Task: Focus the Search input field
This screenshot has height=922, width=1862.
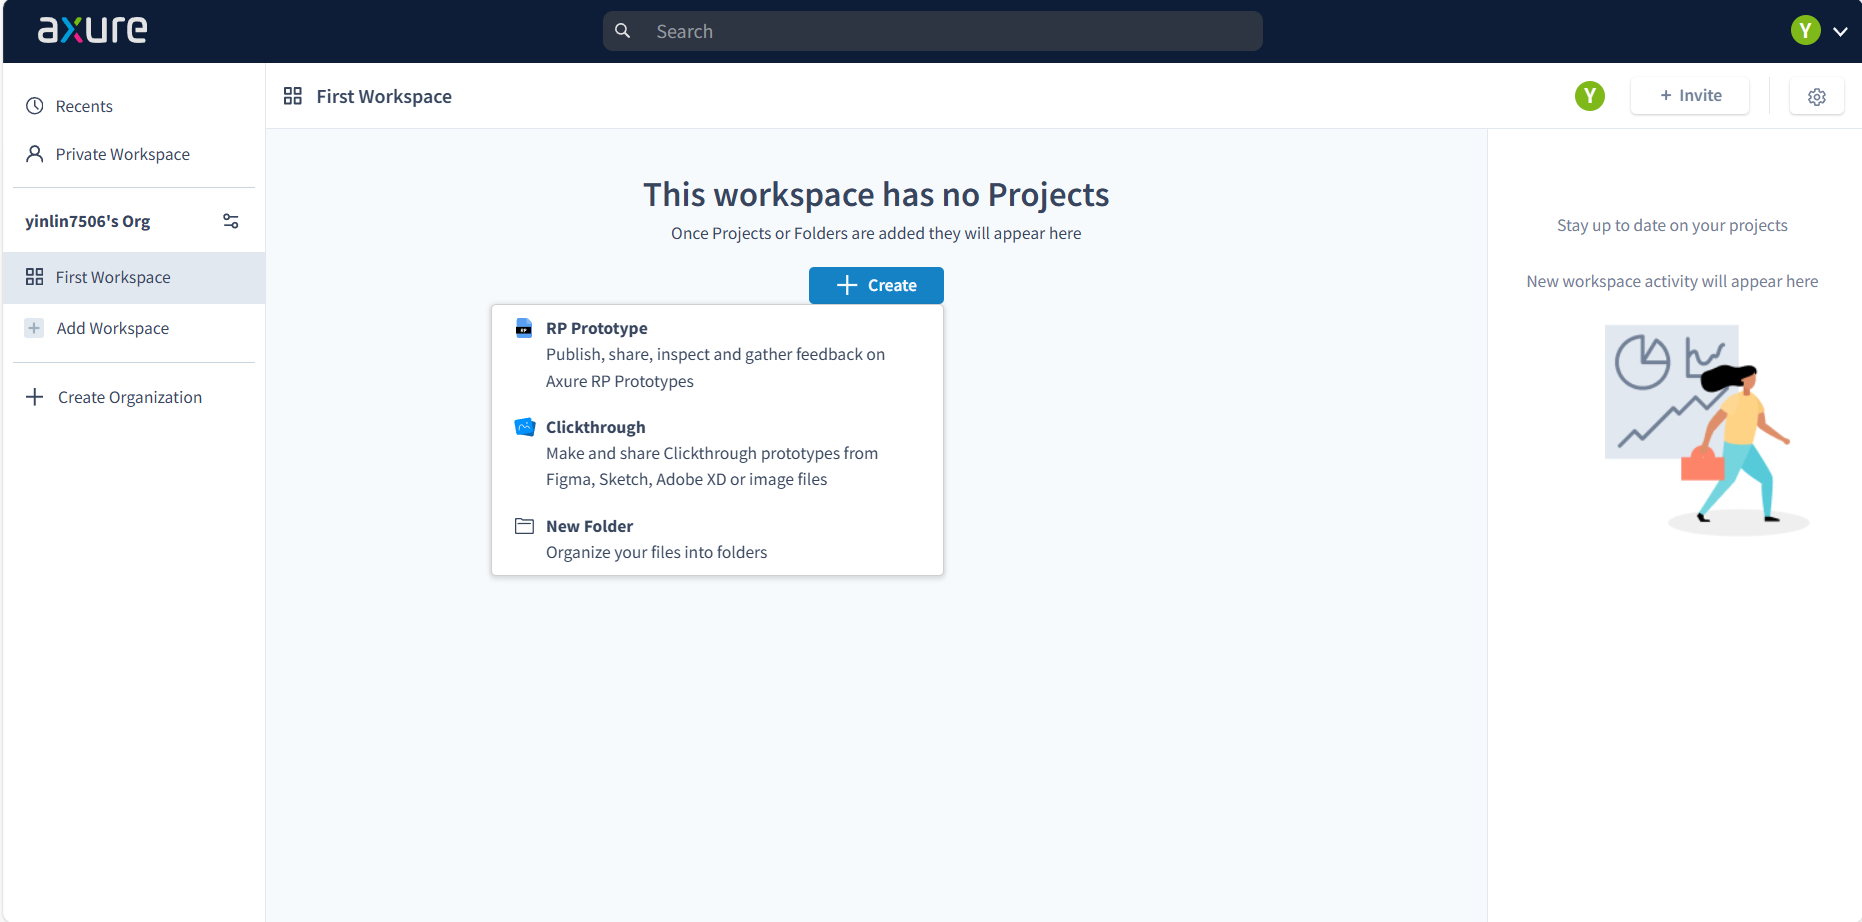Action: click(x=932, y=31)
